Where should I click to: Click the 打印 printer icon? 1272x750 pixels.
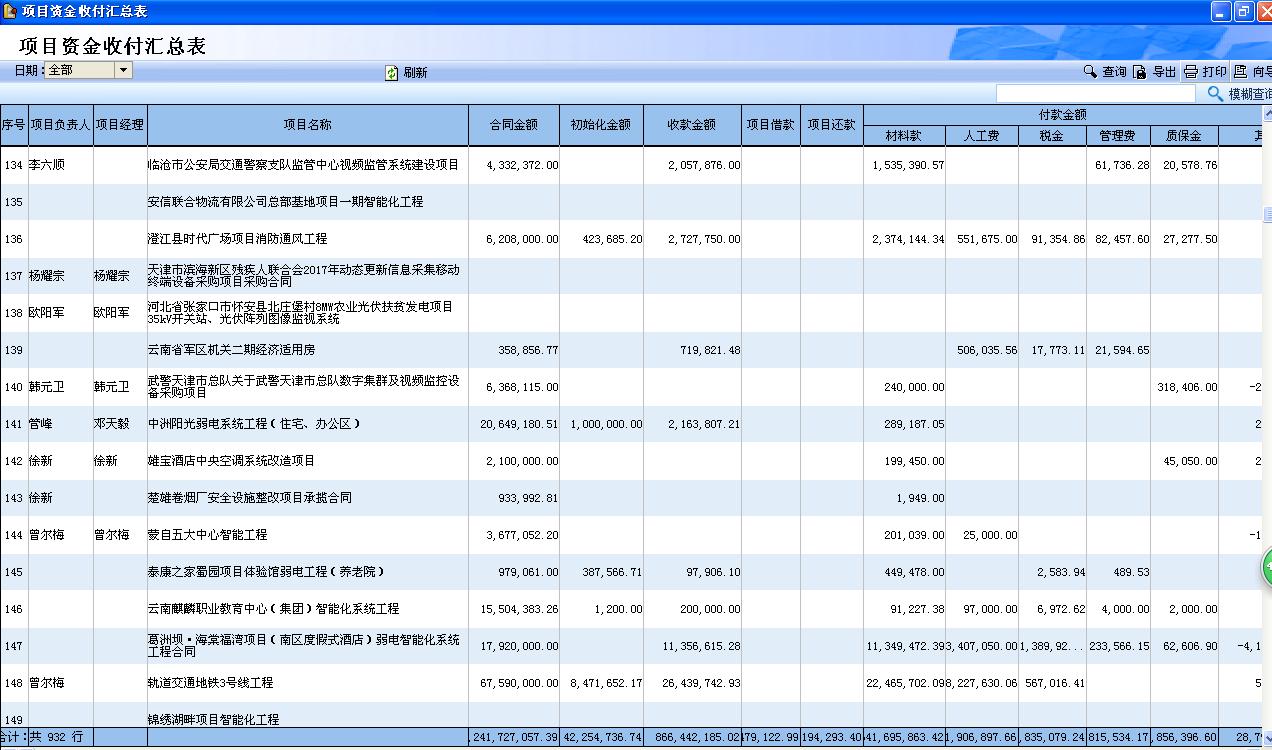[x=1190, y=72]
